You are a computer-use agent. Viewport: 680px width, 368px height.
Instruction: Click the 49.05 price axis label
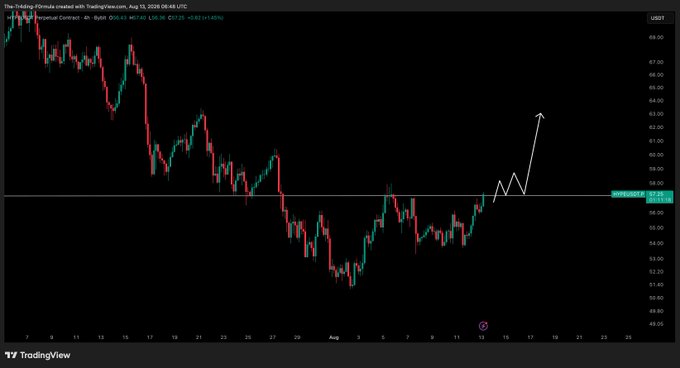(x=657, y=324)
